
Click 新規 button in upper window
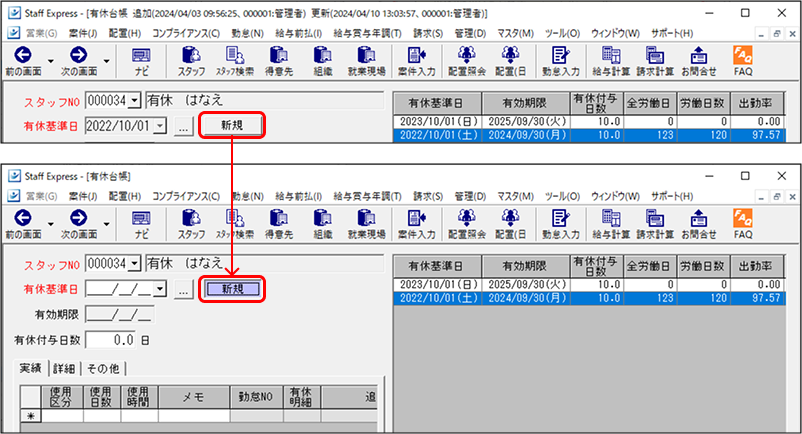click(x=232, y=125)
